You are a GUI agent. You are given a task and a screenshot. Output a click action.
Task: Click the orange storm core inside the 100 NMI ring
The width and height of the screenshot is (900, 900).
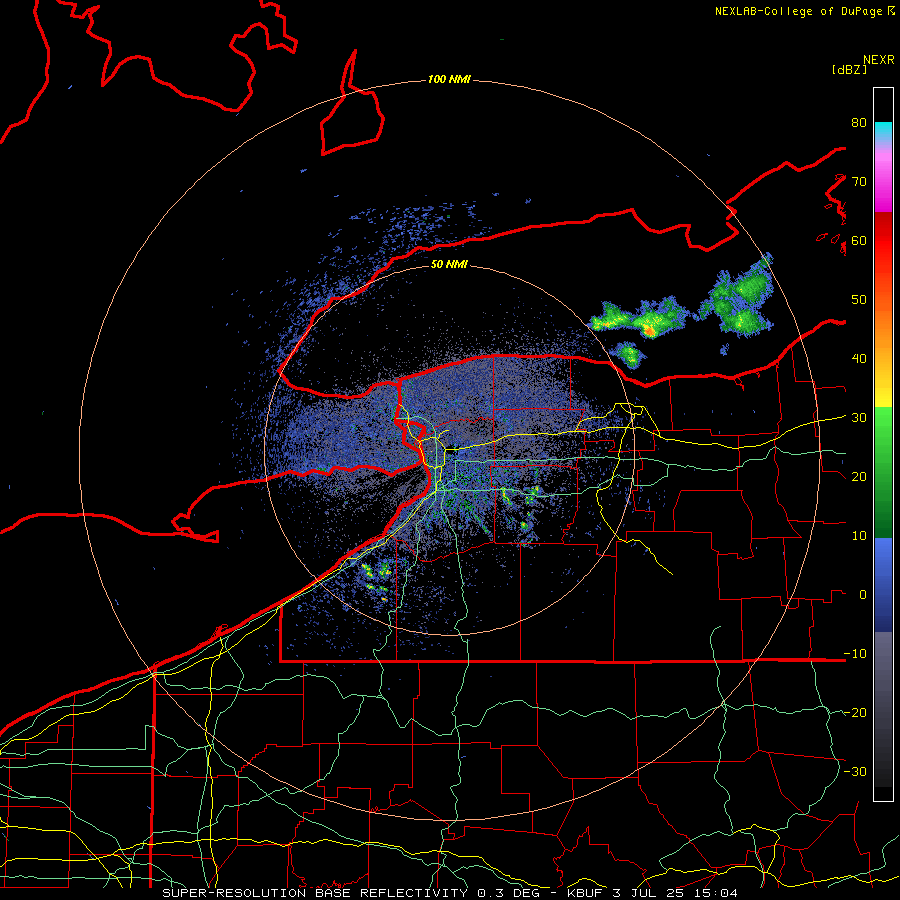[x=649, y=331]
